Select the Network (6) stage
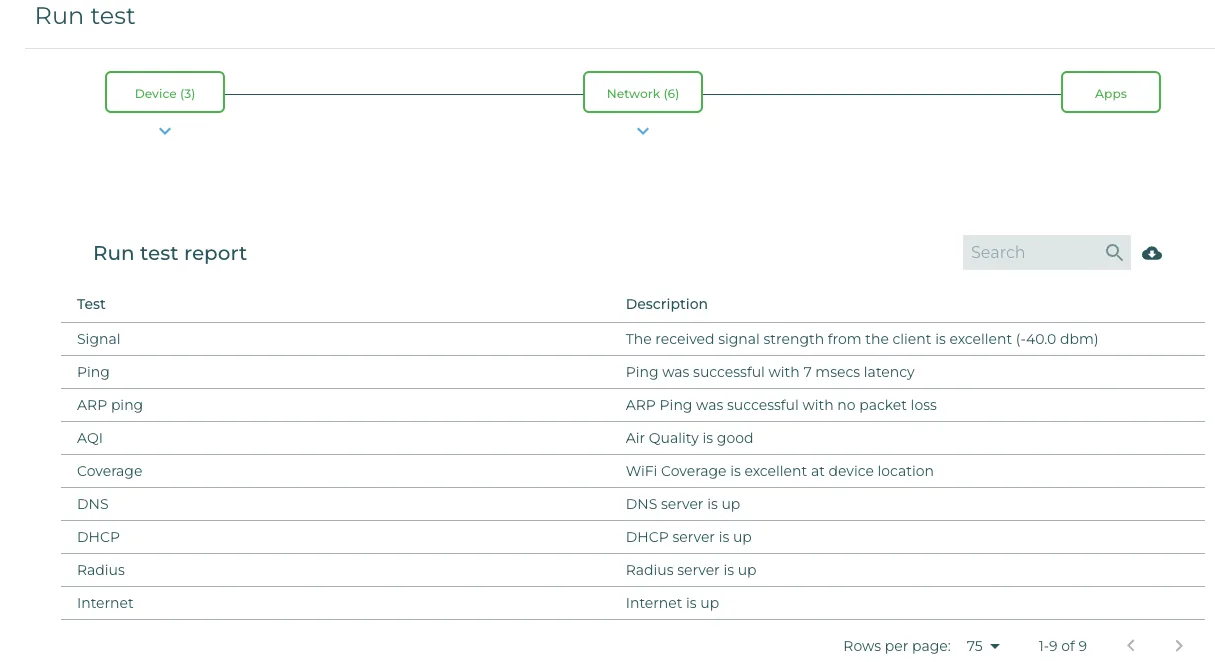The height and width of the screenshot is (662, 1215). [643, 92]
